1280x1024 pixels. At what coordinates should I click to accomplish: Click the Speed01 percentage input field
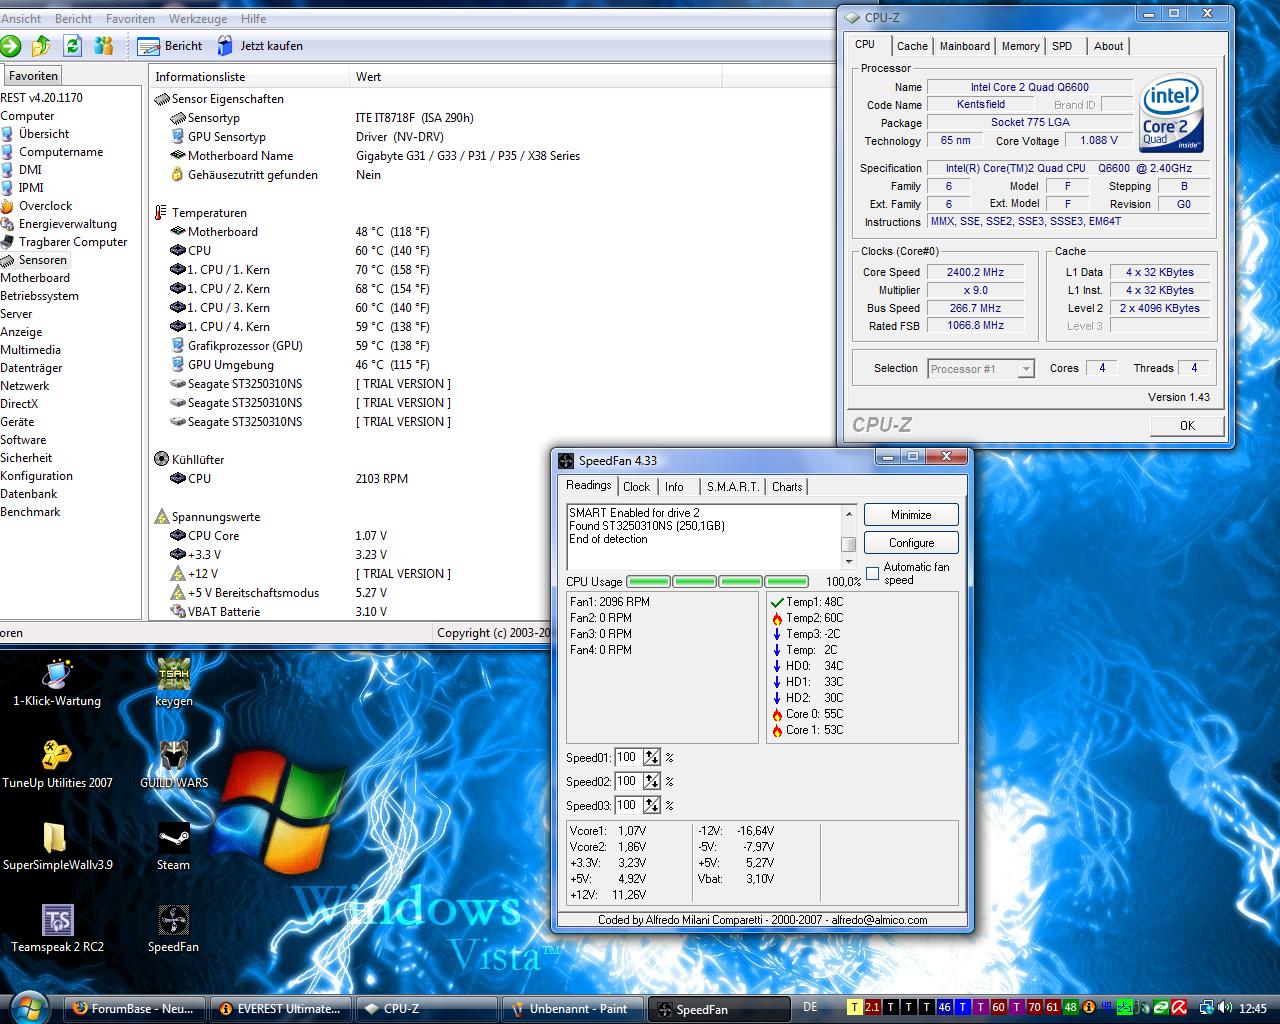(x=628, y=757)
